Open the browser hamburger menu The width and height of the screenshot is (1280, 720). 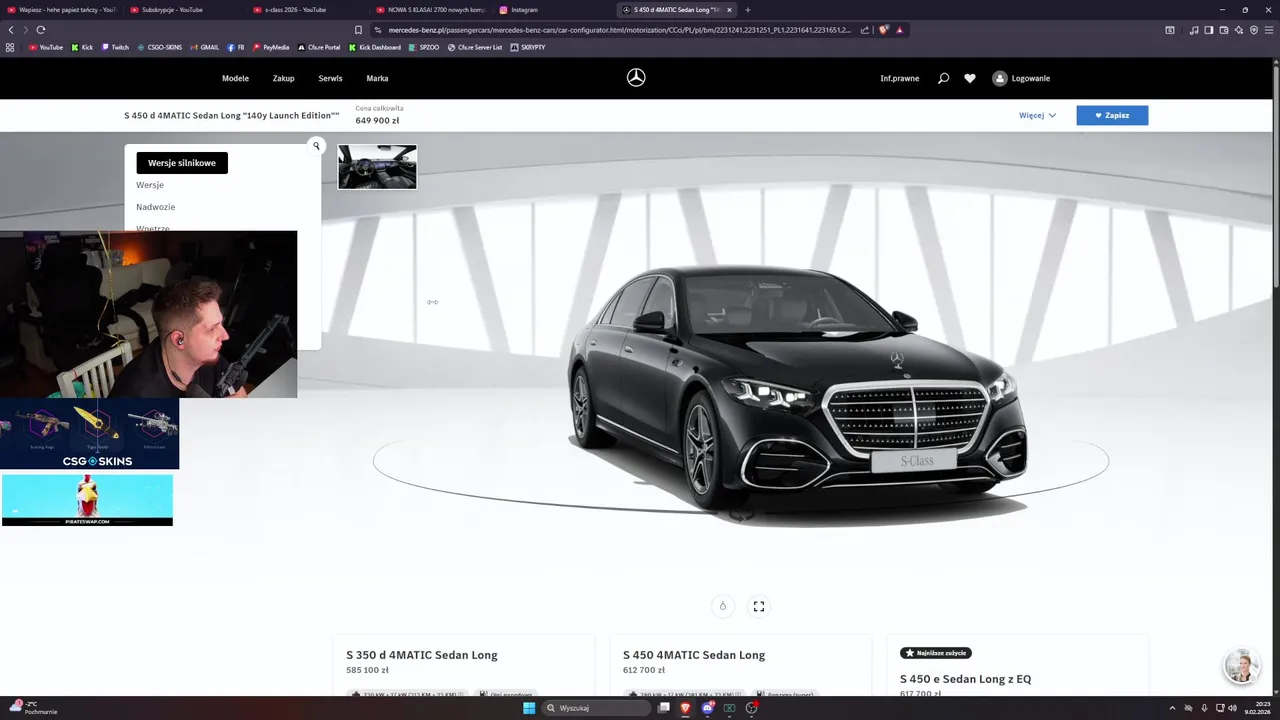[1269, 30]
